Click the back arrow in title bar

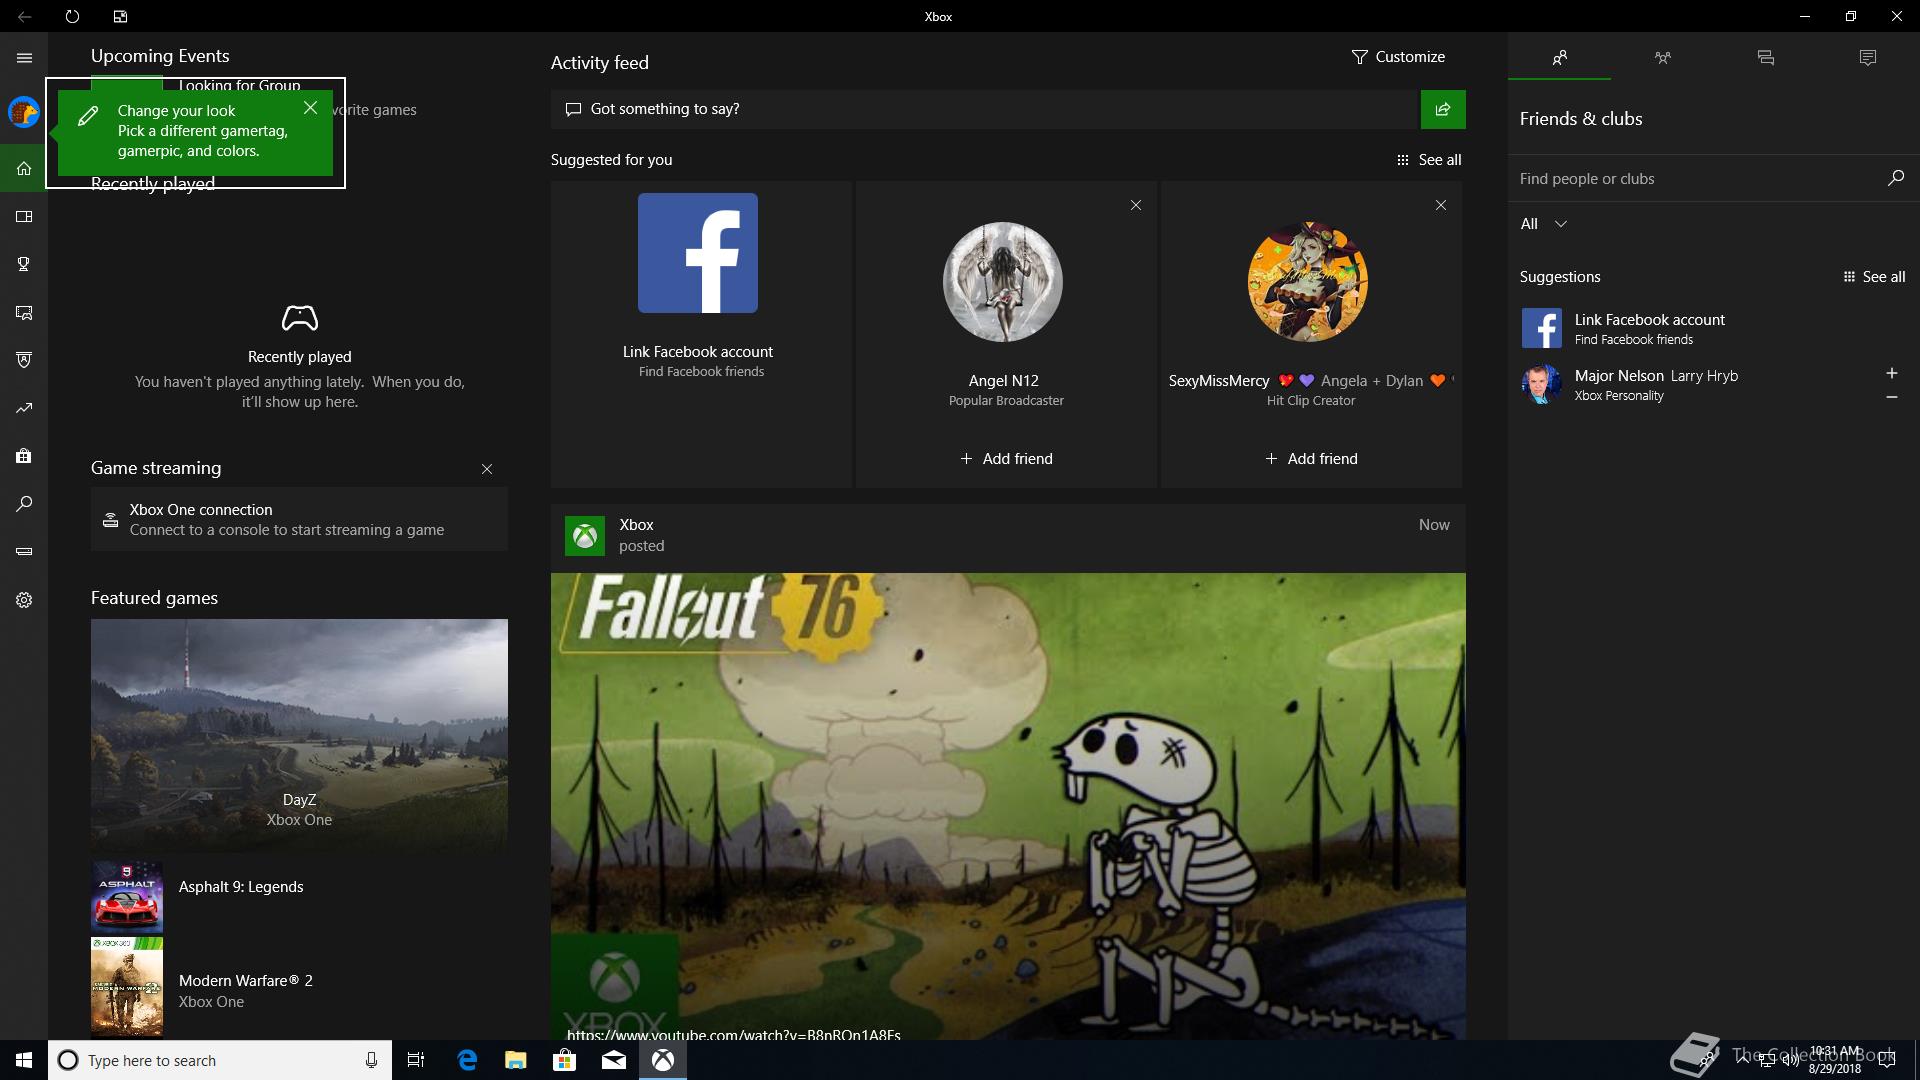[x=24, y=16]
